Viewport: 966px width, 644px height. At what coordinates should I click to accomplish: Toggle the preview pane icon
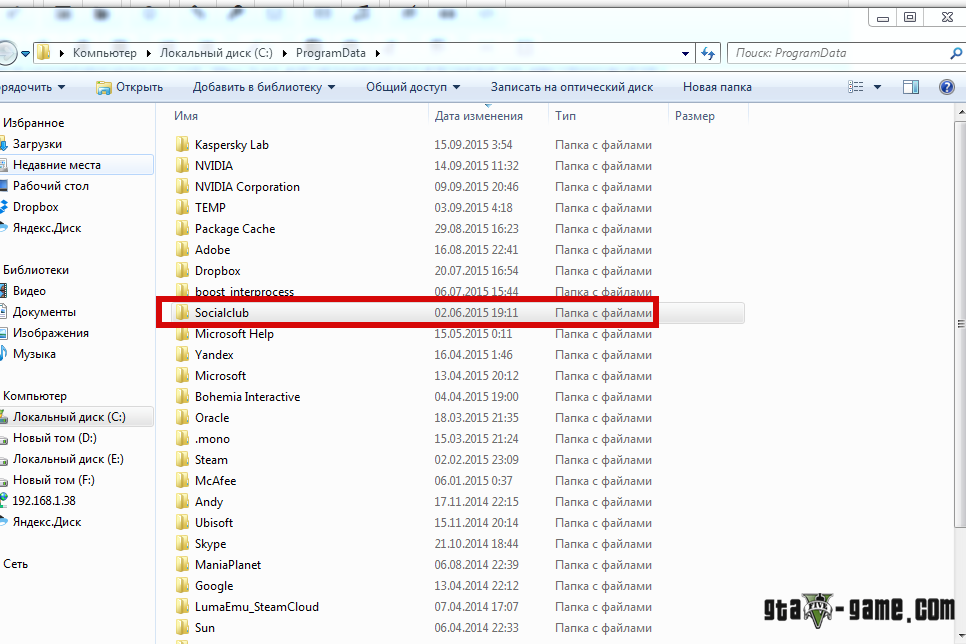click(911, 87)
